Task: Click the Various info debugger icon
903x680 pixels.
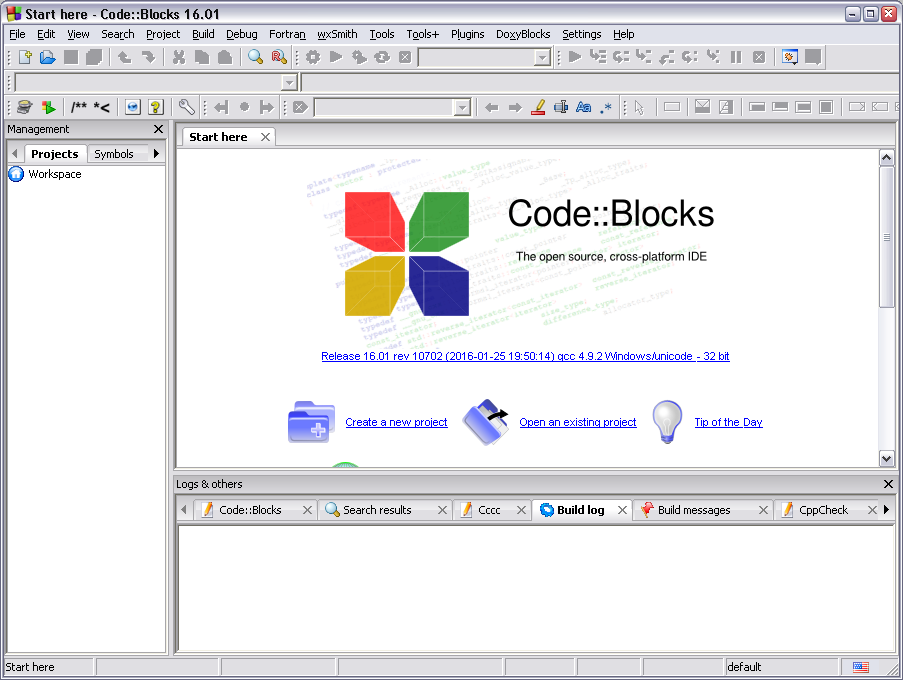Action: point(813,57)
